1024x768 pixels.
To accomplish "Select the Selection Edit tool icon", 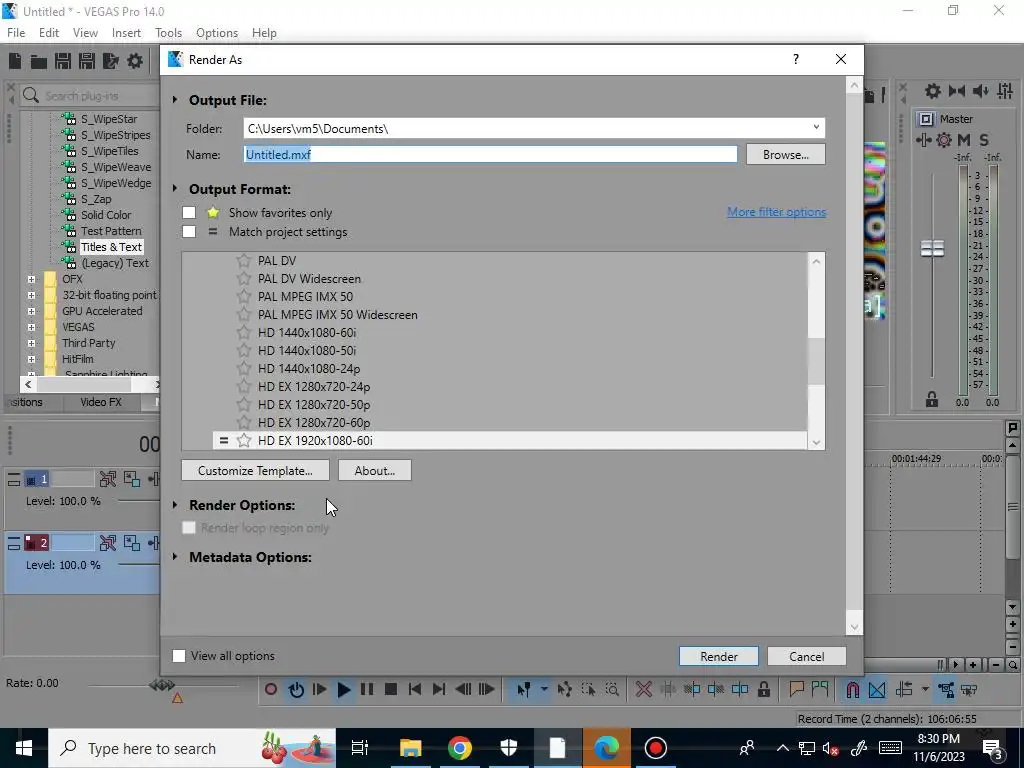I will click(x=588, y=689).
